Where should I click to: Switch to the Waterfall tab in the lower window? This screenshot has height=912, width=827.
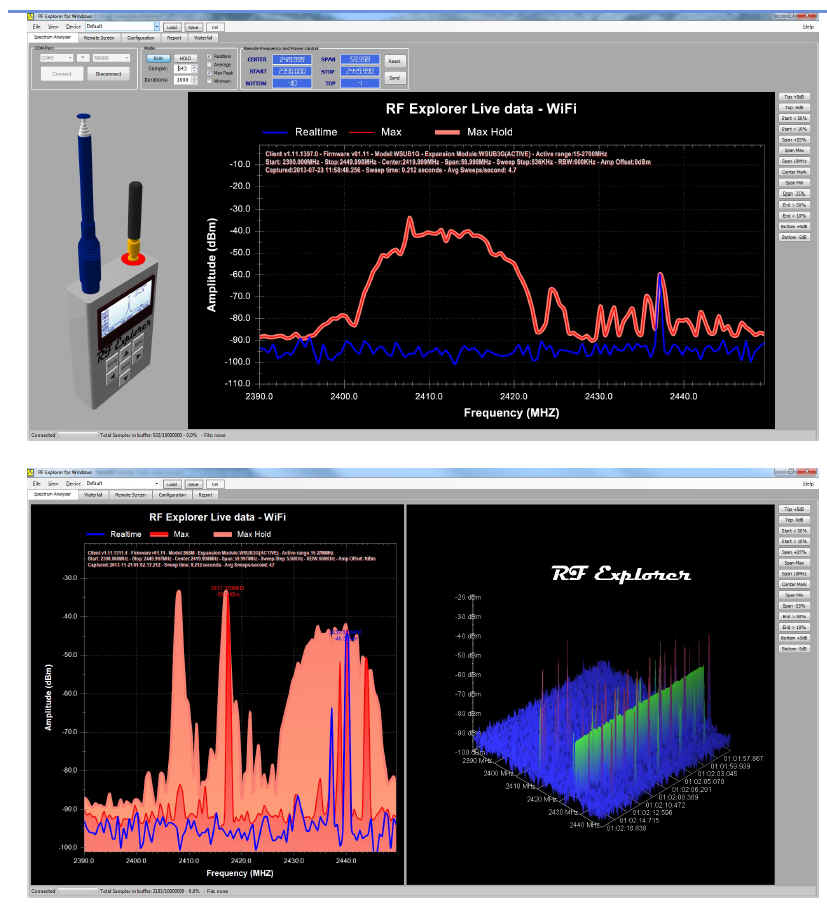[93, 495]
